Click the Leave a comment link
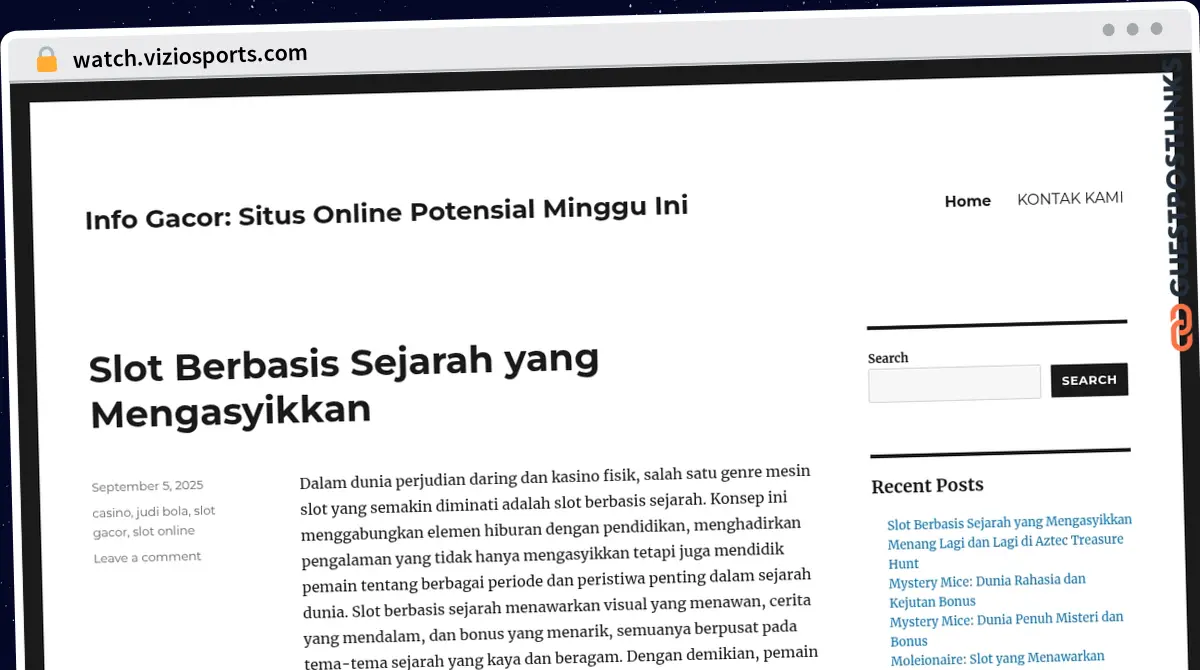The width and height of the screenshot is (1200, 670). pos(147,557)
